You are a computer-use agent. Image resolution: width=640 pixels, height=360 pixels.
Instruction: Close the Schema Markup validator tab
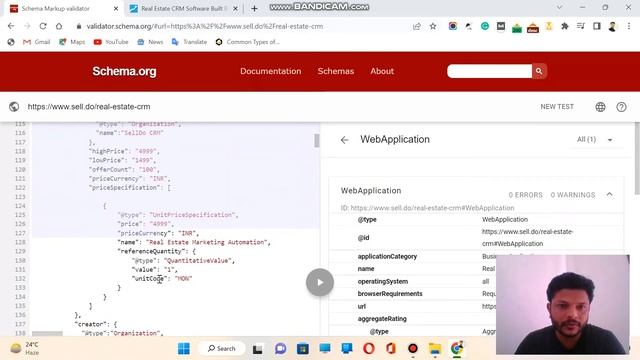[116, 9]
